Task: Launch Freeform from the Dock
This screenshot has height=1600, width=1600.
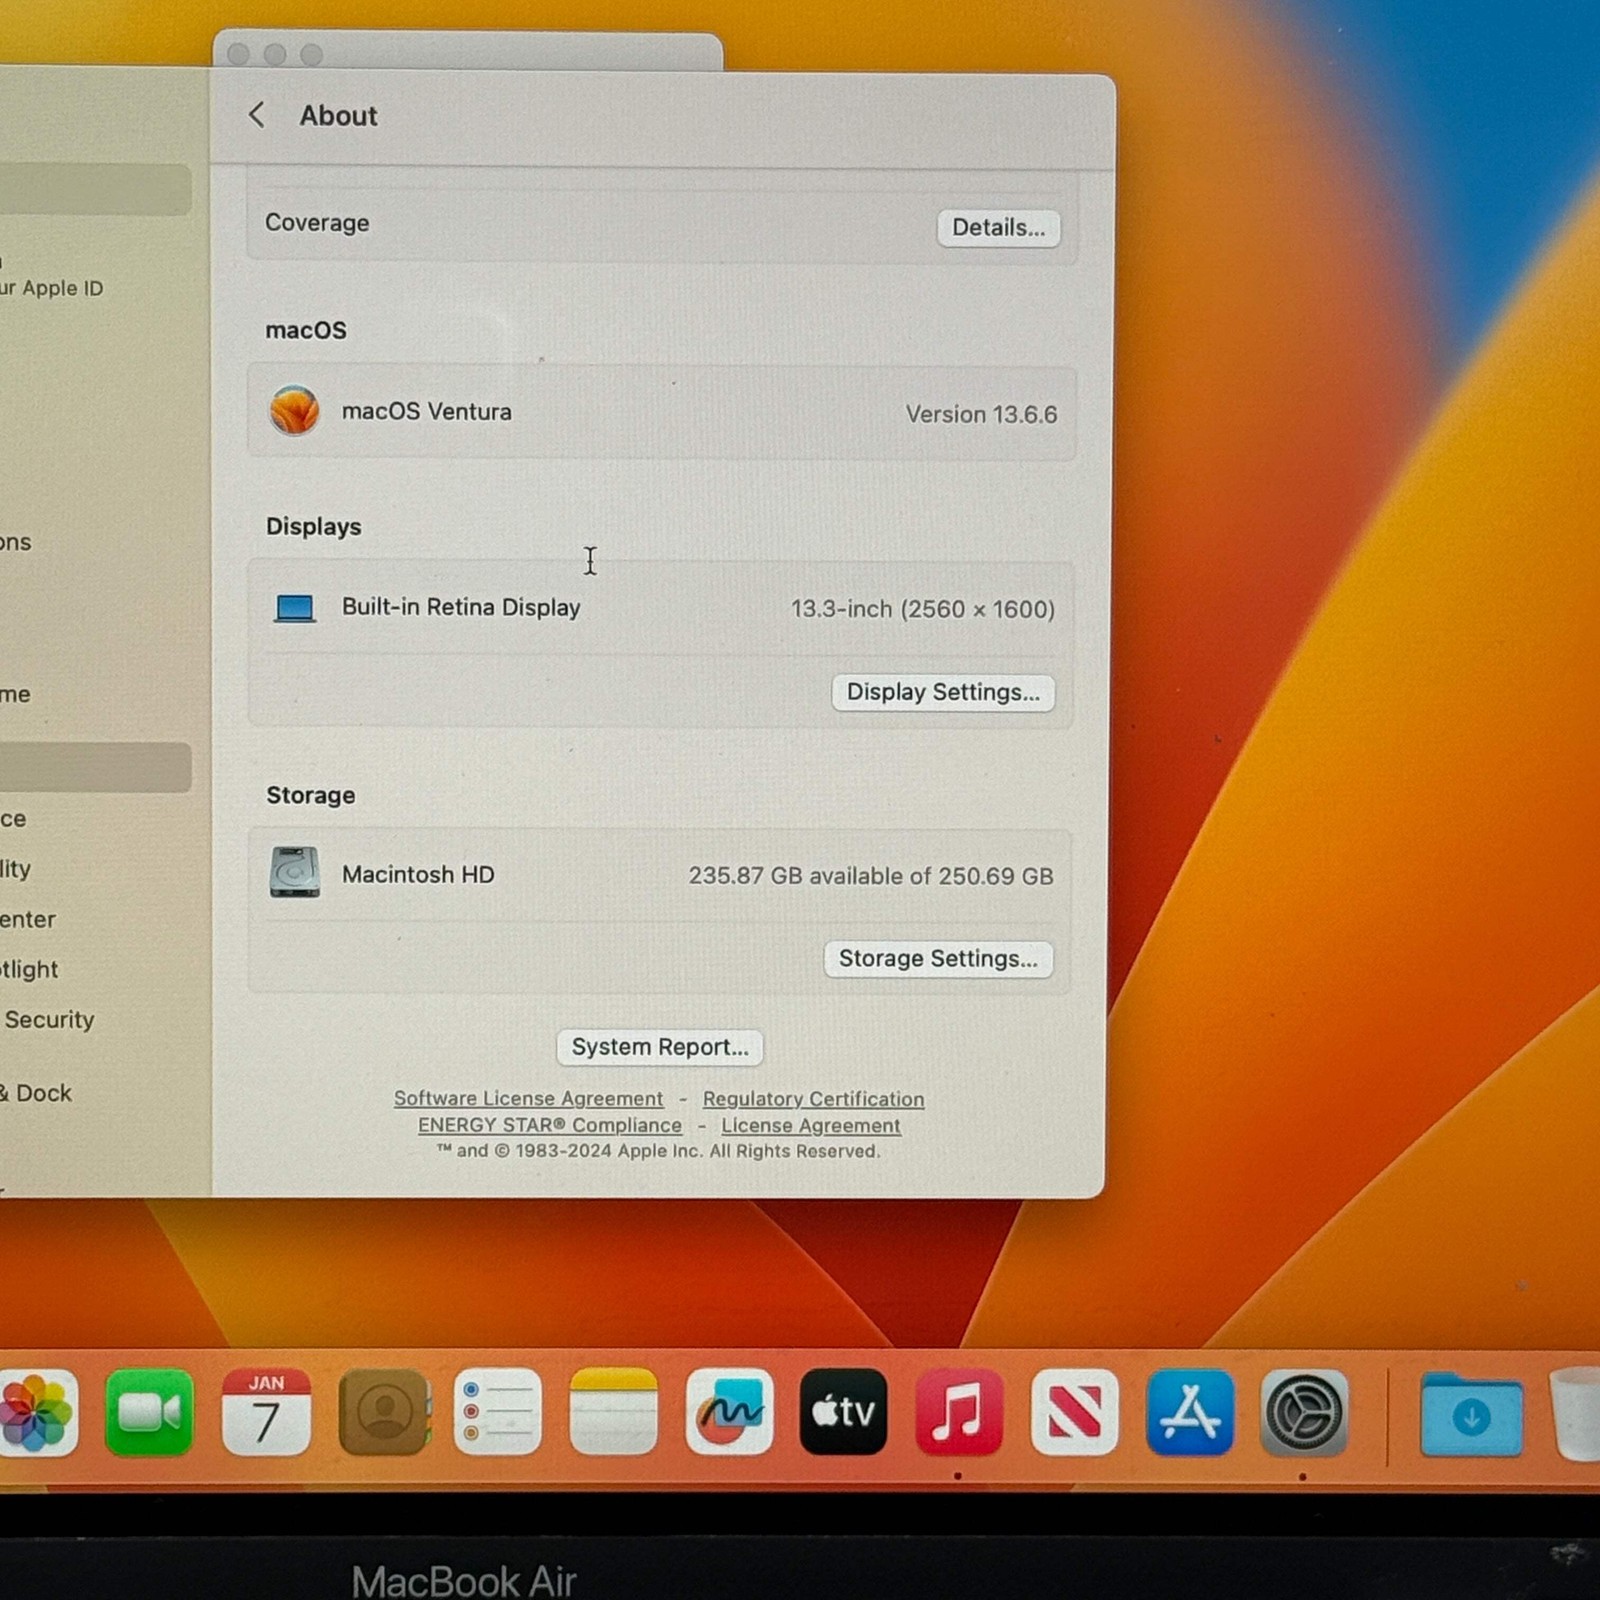Action: coord(729,1412)
